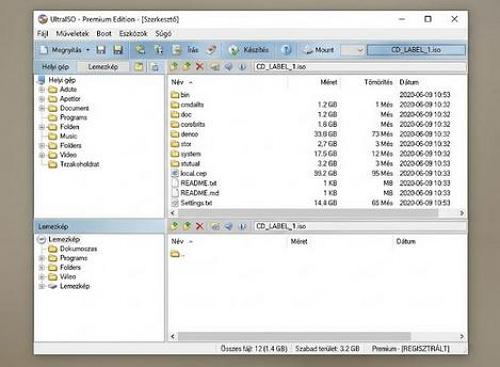Click the Mount button
Image resolution: width=500 pixels, height=367 pixels.
tap(319, 50)
